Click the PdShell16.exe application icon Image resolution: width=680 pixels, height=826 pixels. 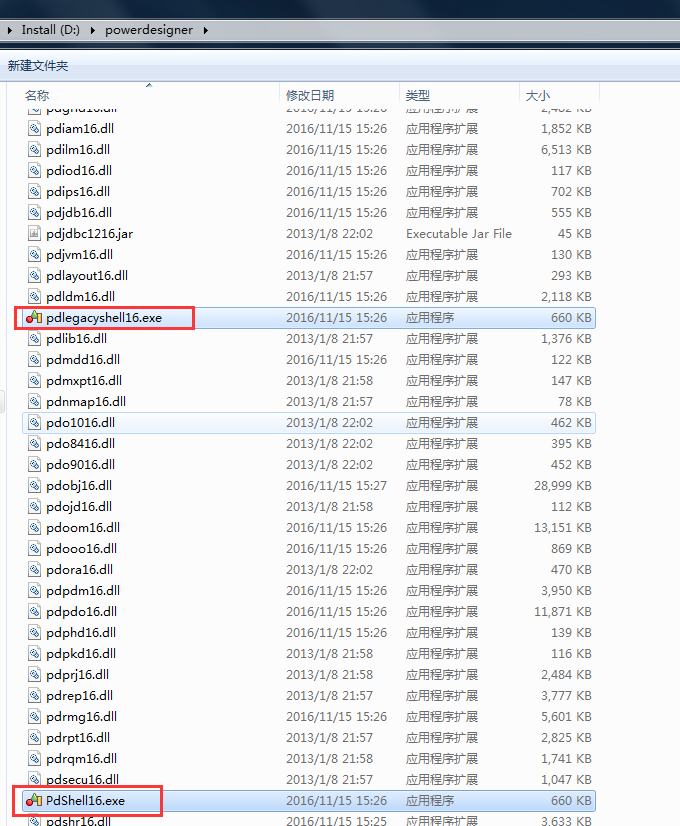[x=34, y=801]
